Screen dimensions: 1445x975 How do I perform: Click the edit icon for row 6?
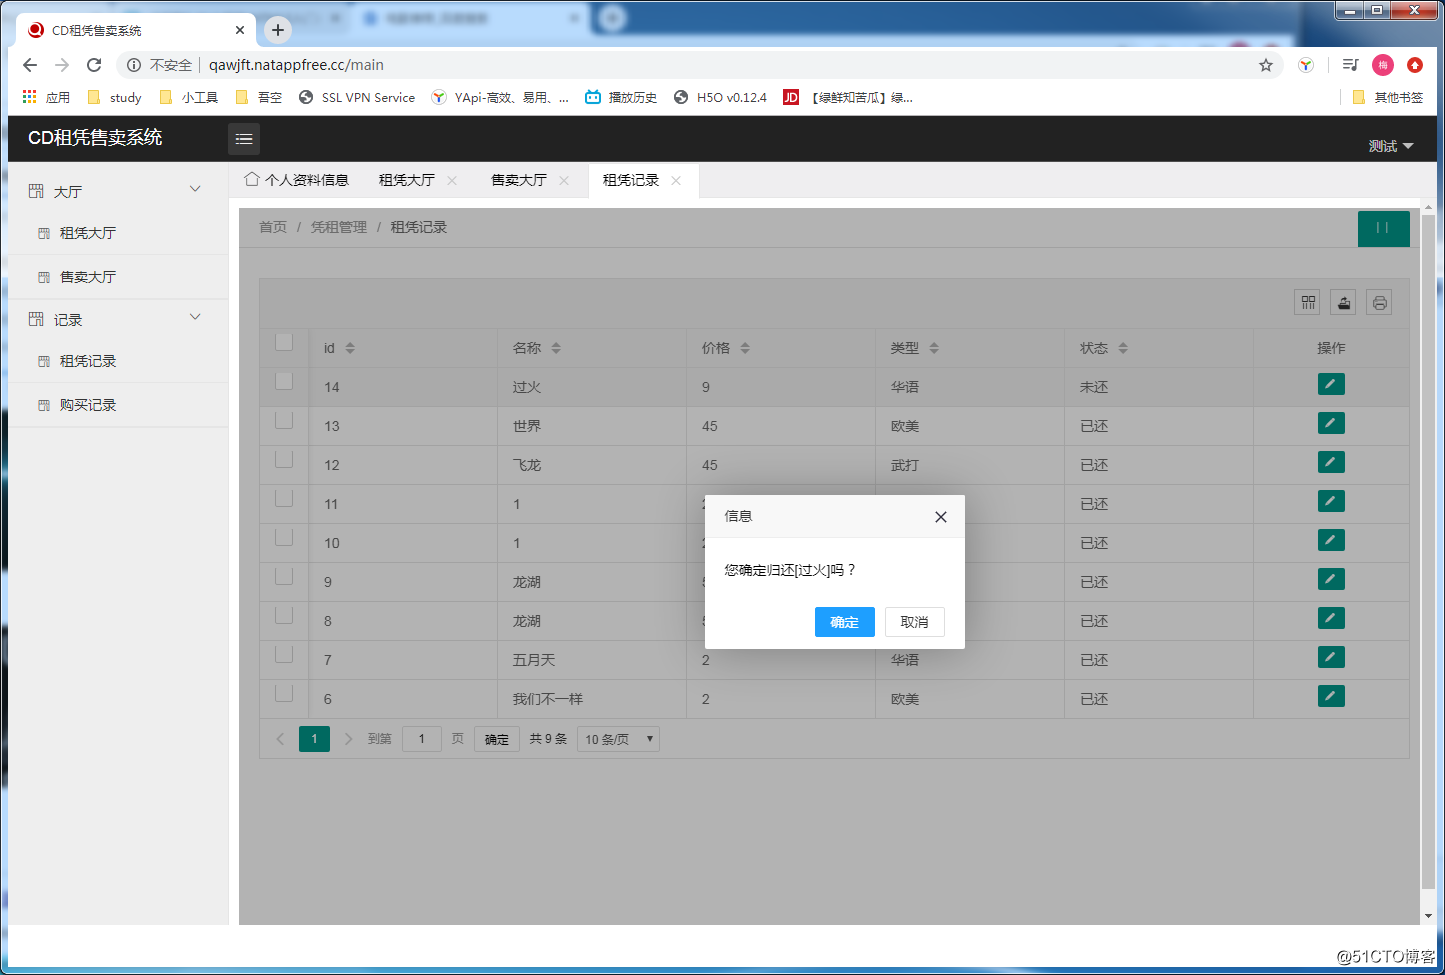(x=1331, y=696)
